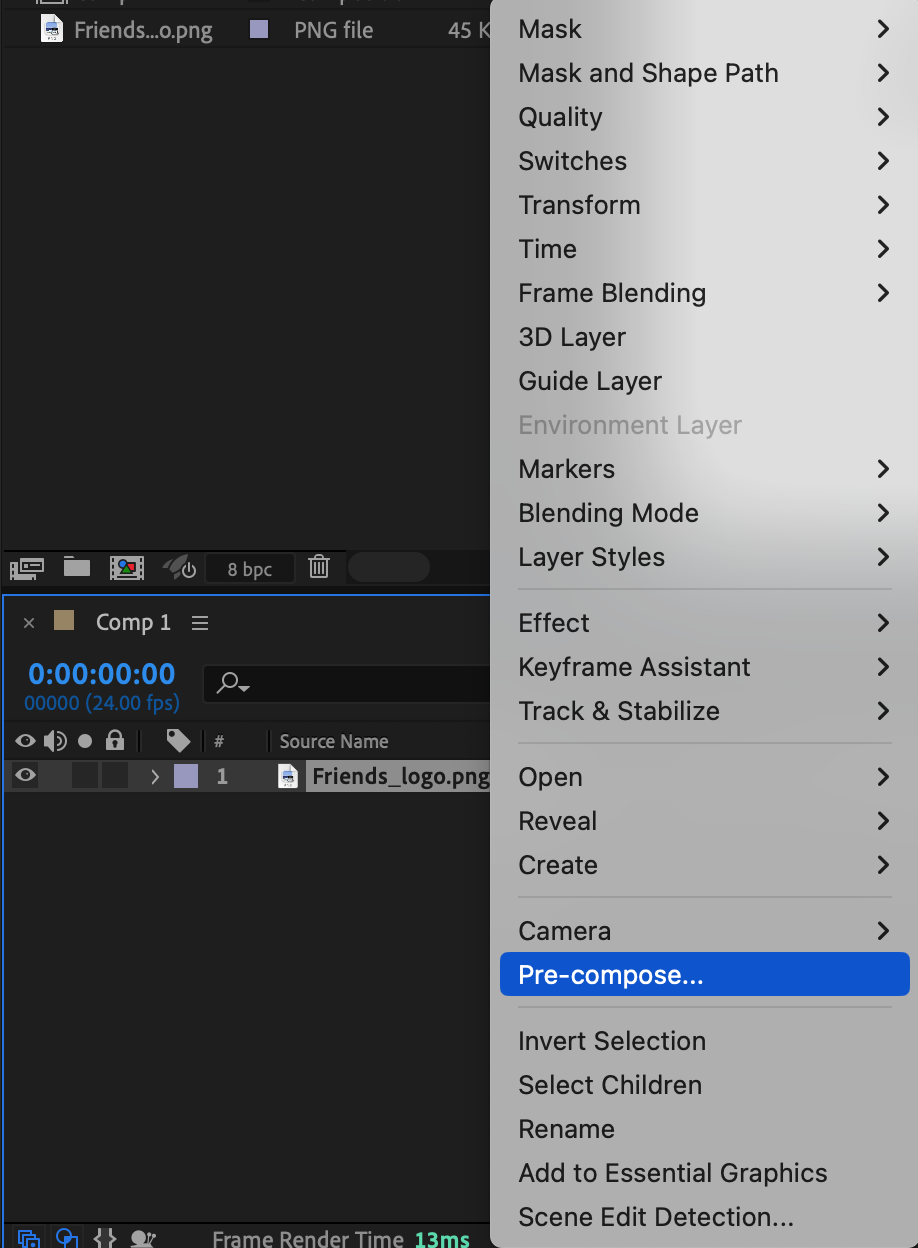Click the New Composition icon
This screenshot has height=1248, width=918.
127,568
